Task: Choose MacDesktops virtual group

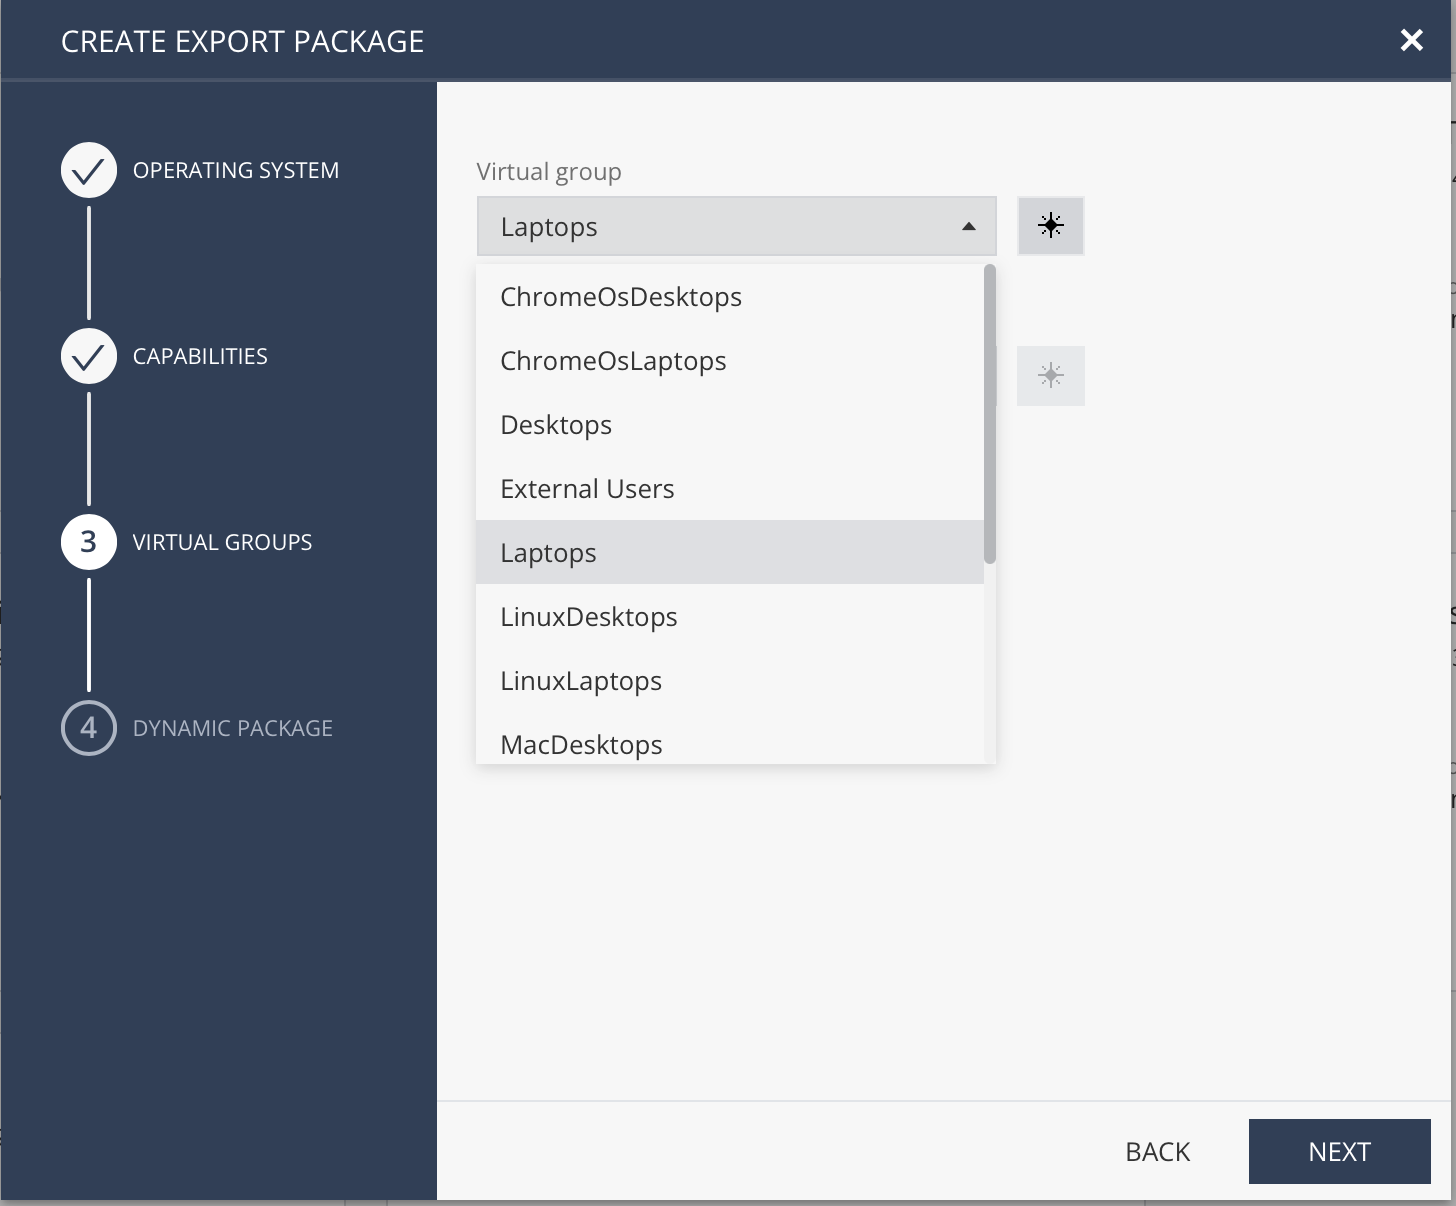Action: tap(581, 745)
